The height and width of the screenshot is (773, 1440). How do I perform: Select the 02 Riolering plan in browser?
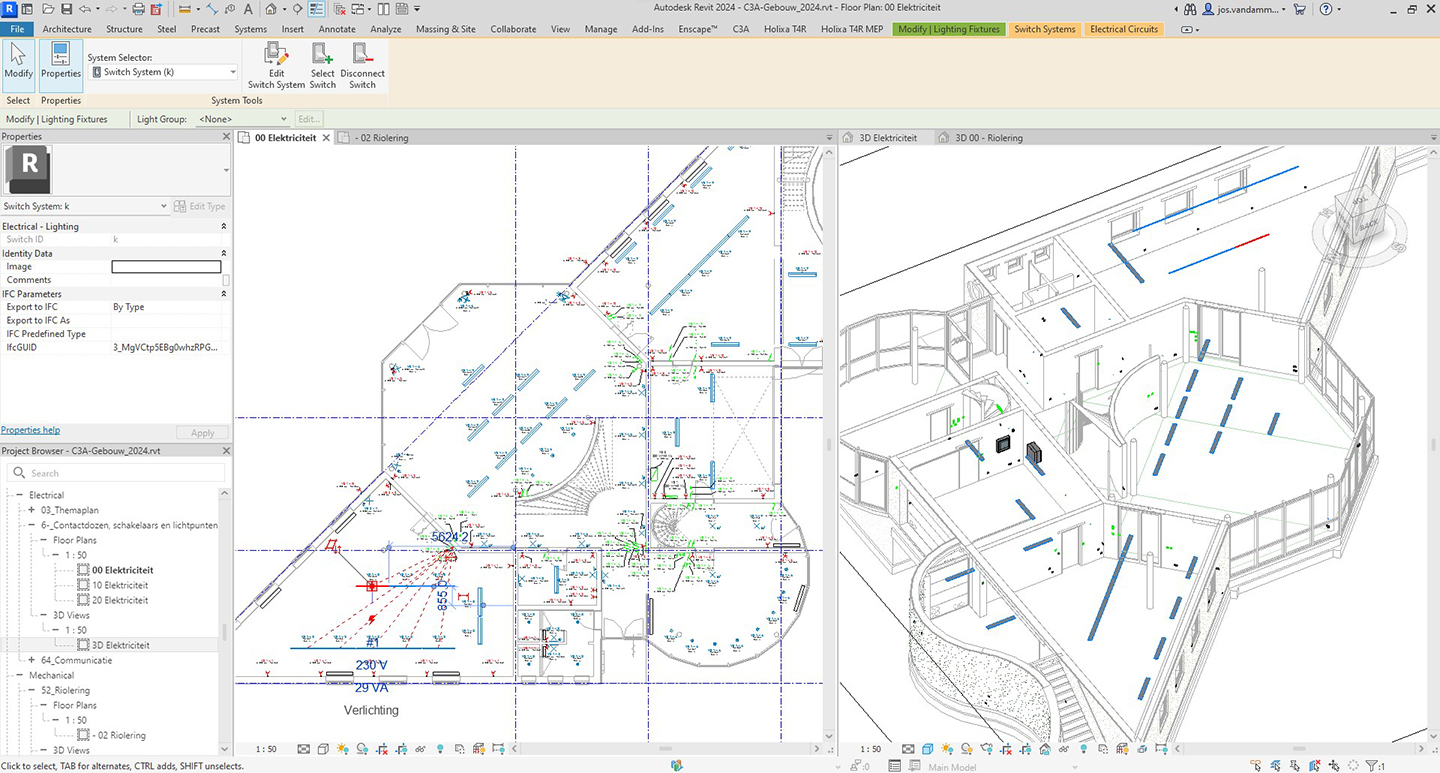(x=118, y=735)
